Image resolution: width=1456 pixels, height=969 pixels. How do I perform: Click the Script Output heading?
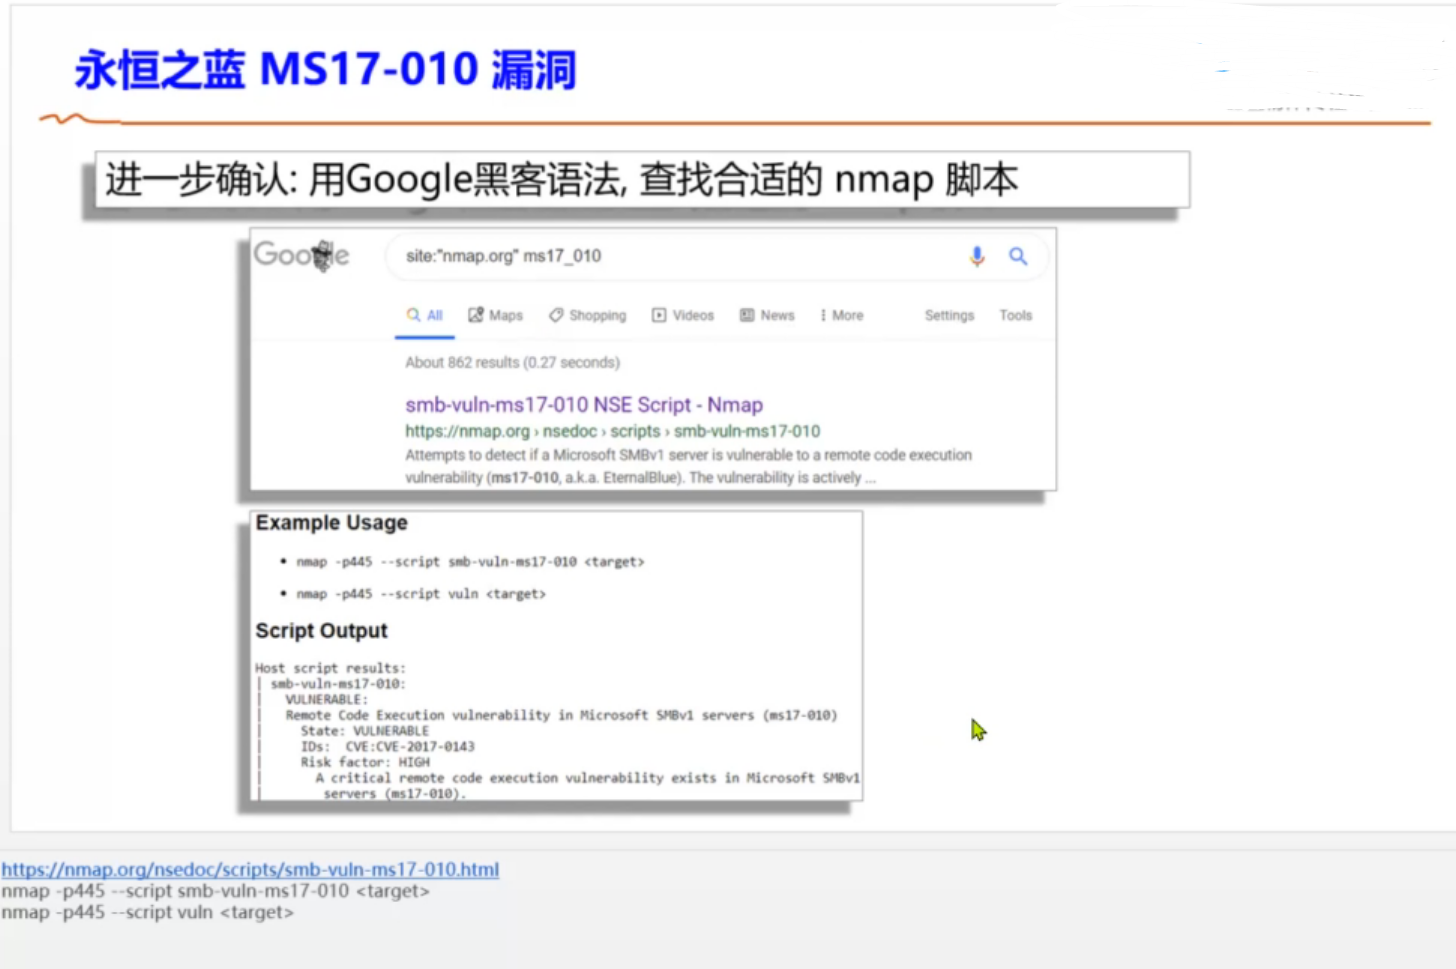point(321,631)
